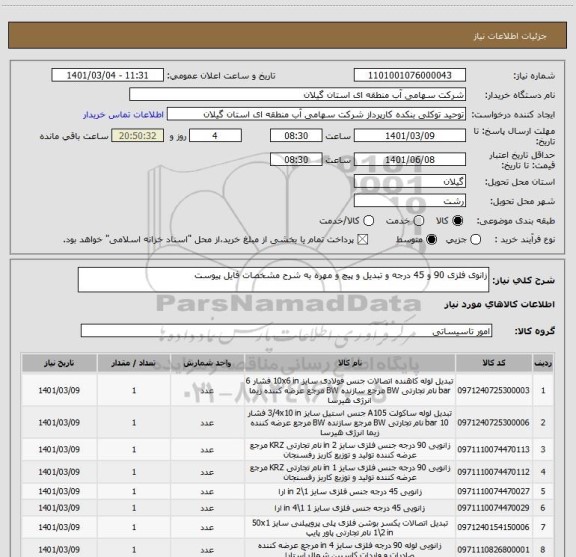The height and width of the screenshot is (557, 576).
Task: Toggle the اسناد خزانه اسلامی payment checkbox
Action: [363, 240]
